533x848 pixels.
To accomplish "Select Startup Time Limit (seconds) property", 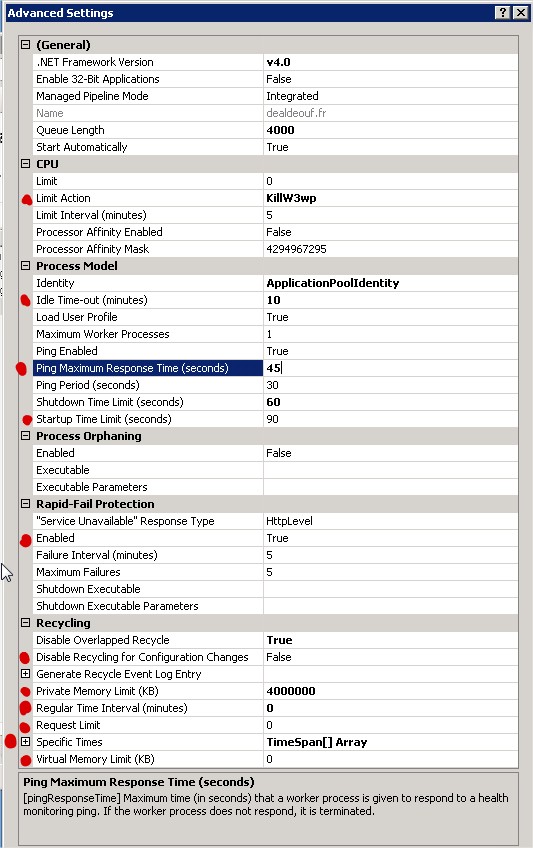I will (148, 419).
